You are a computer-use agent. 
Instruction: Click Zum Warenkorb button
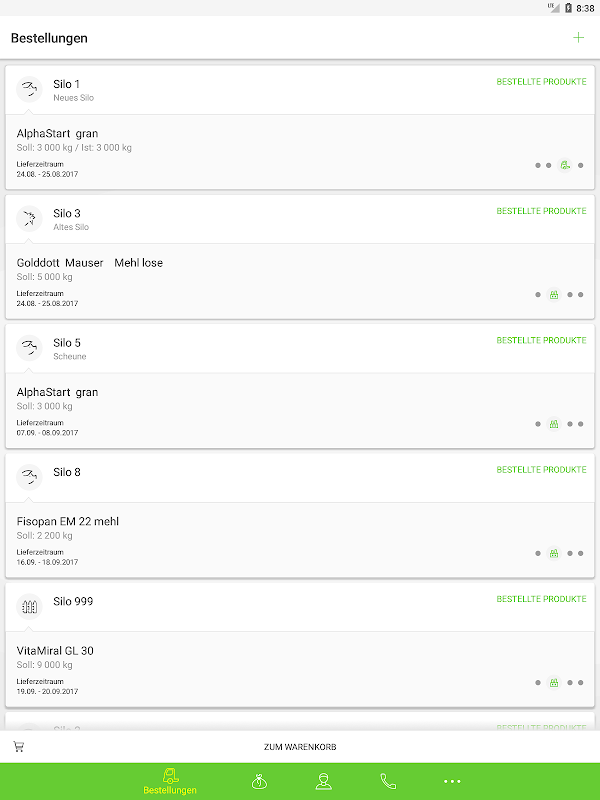point(300,747)
